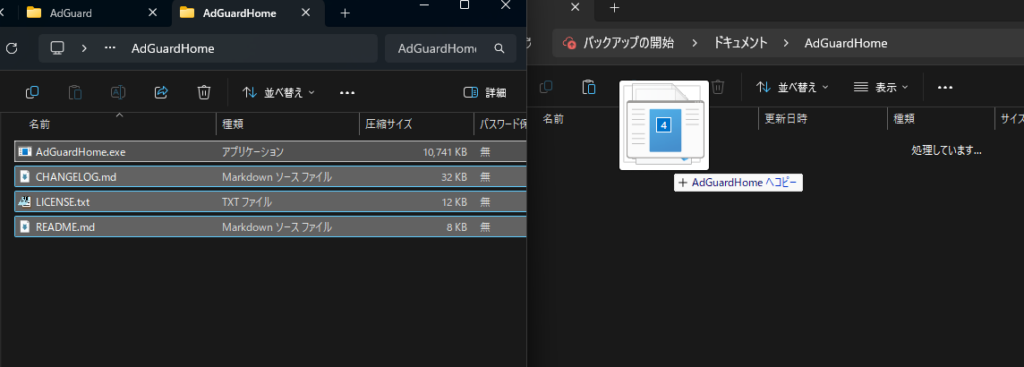Close the tab in the right window
The height and width of the screenshot is (367, 1024).
coord(575,8)
